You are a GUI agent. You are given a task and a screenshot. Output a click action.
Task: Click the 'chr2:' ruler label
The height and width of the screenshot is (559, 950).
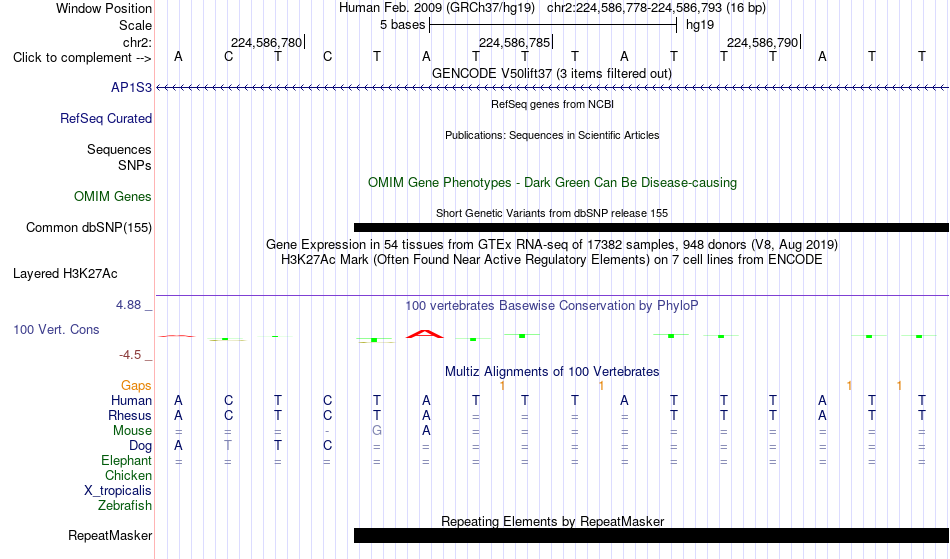pos(137,42)
